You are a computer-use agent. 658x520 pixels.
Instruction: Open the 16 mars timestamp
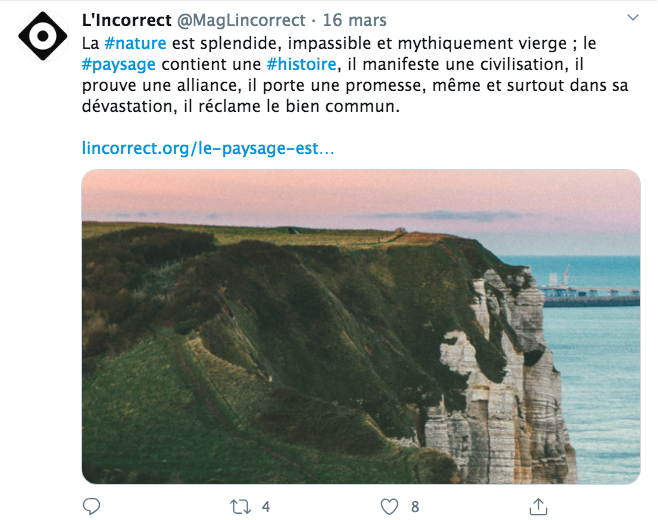click(x=355, y=20)
